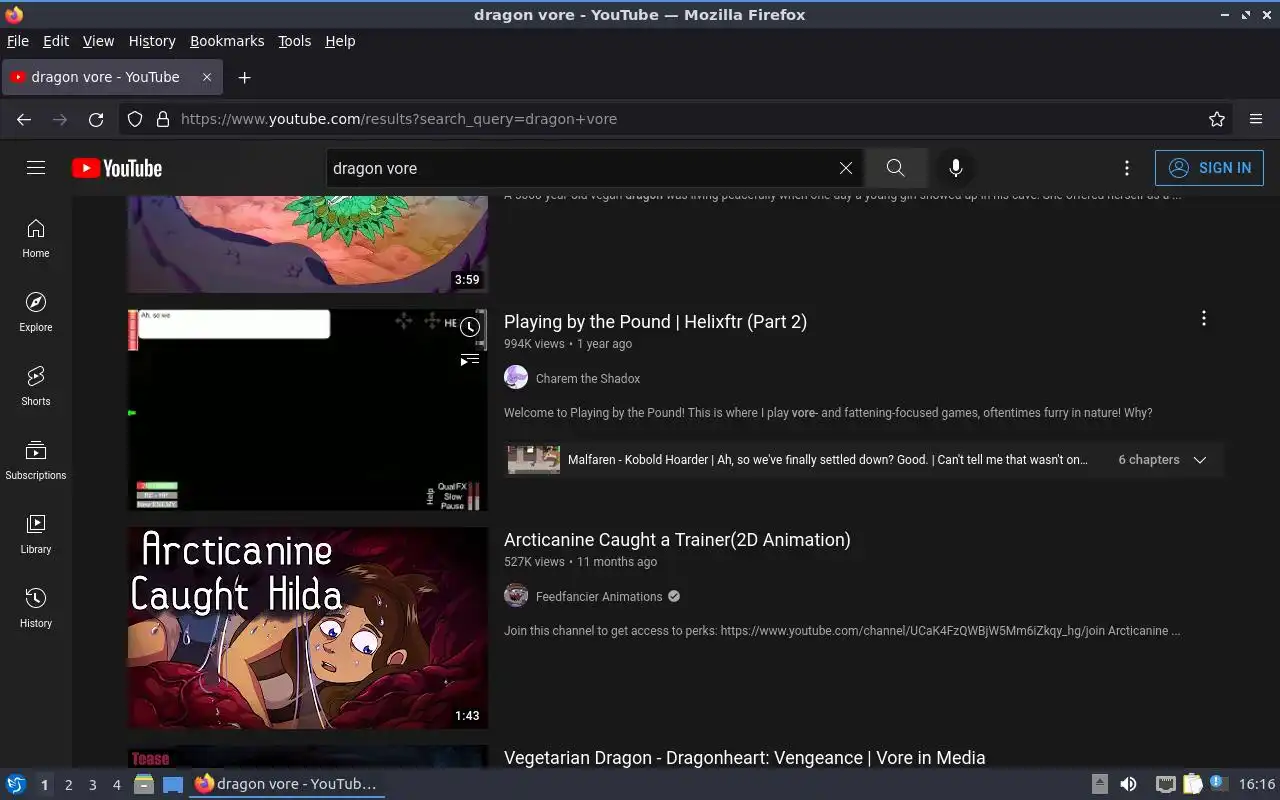Open the Tools menu
Screen dimensions: 1280x800
(x=295, y=41)
